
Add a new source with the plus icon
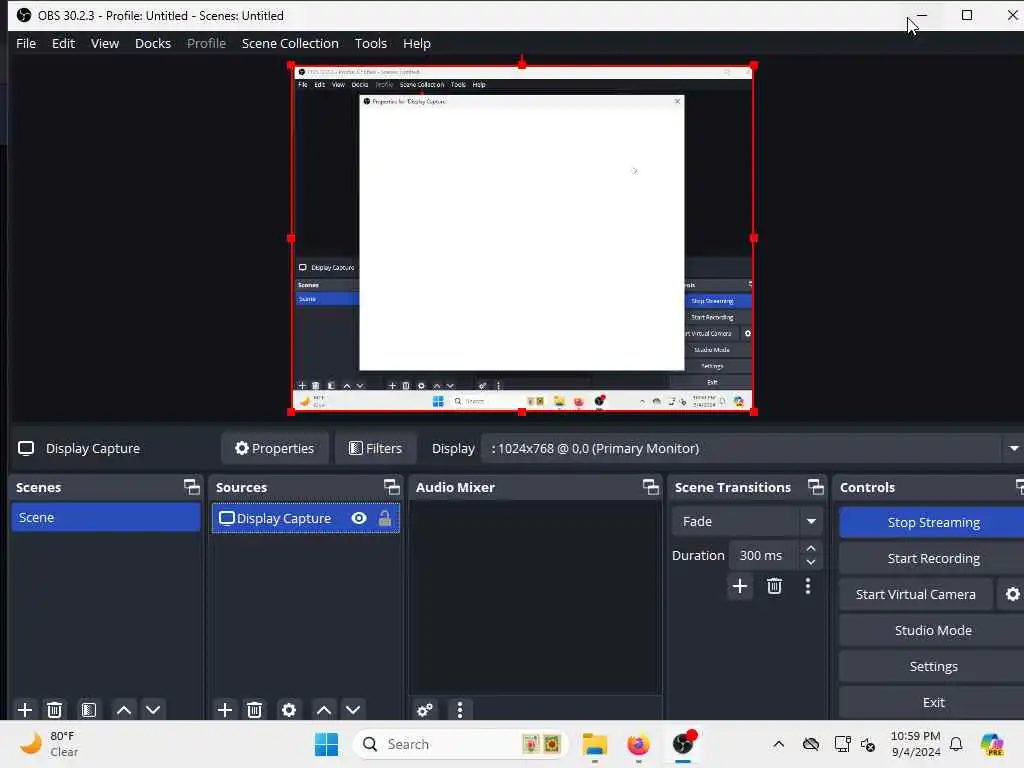click(x=225, y=710)
